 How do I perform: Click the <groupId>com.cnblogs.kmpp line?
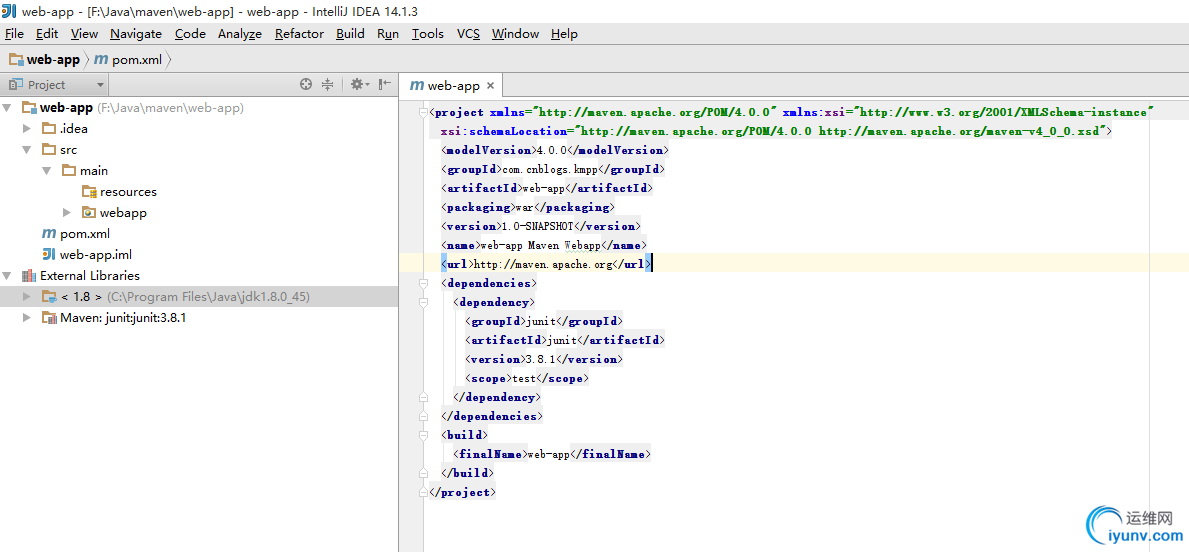(x=554, y=169)
